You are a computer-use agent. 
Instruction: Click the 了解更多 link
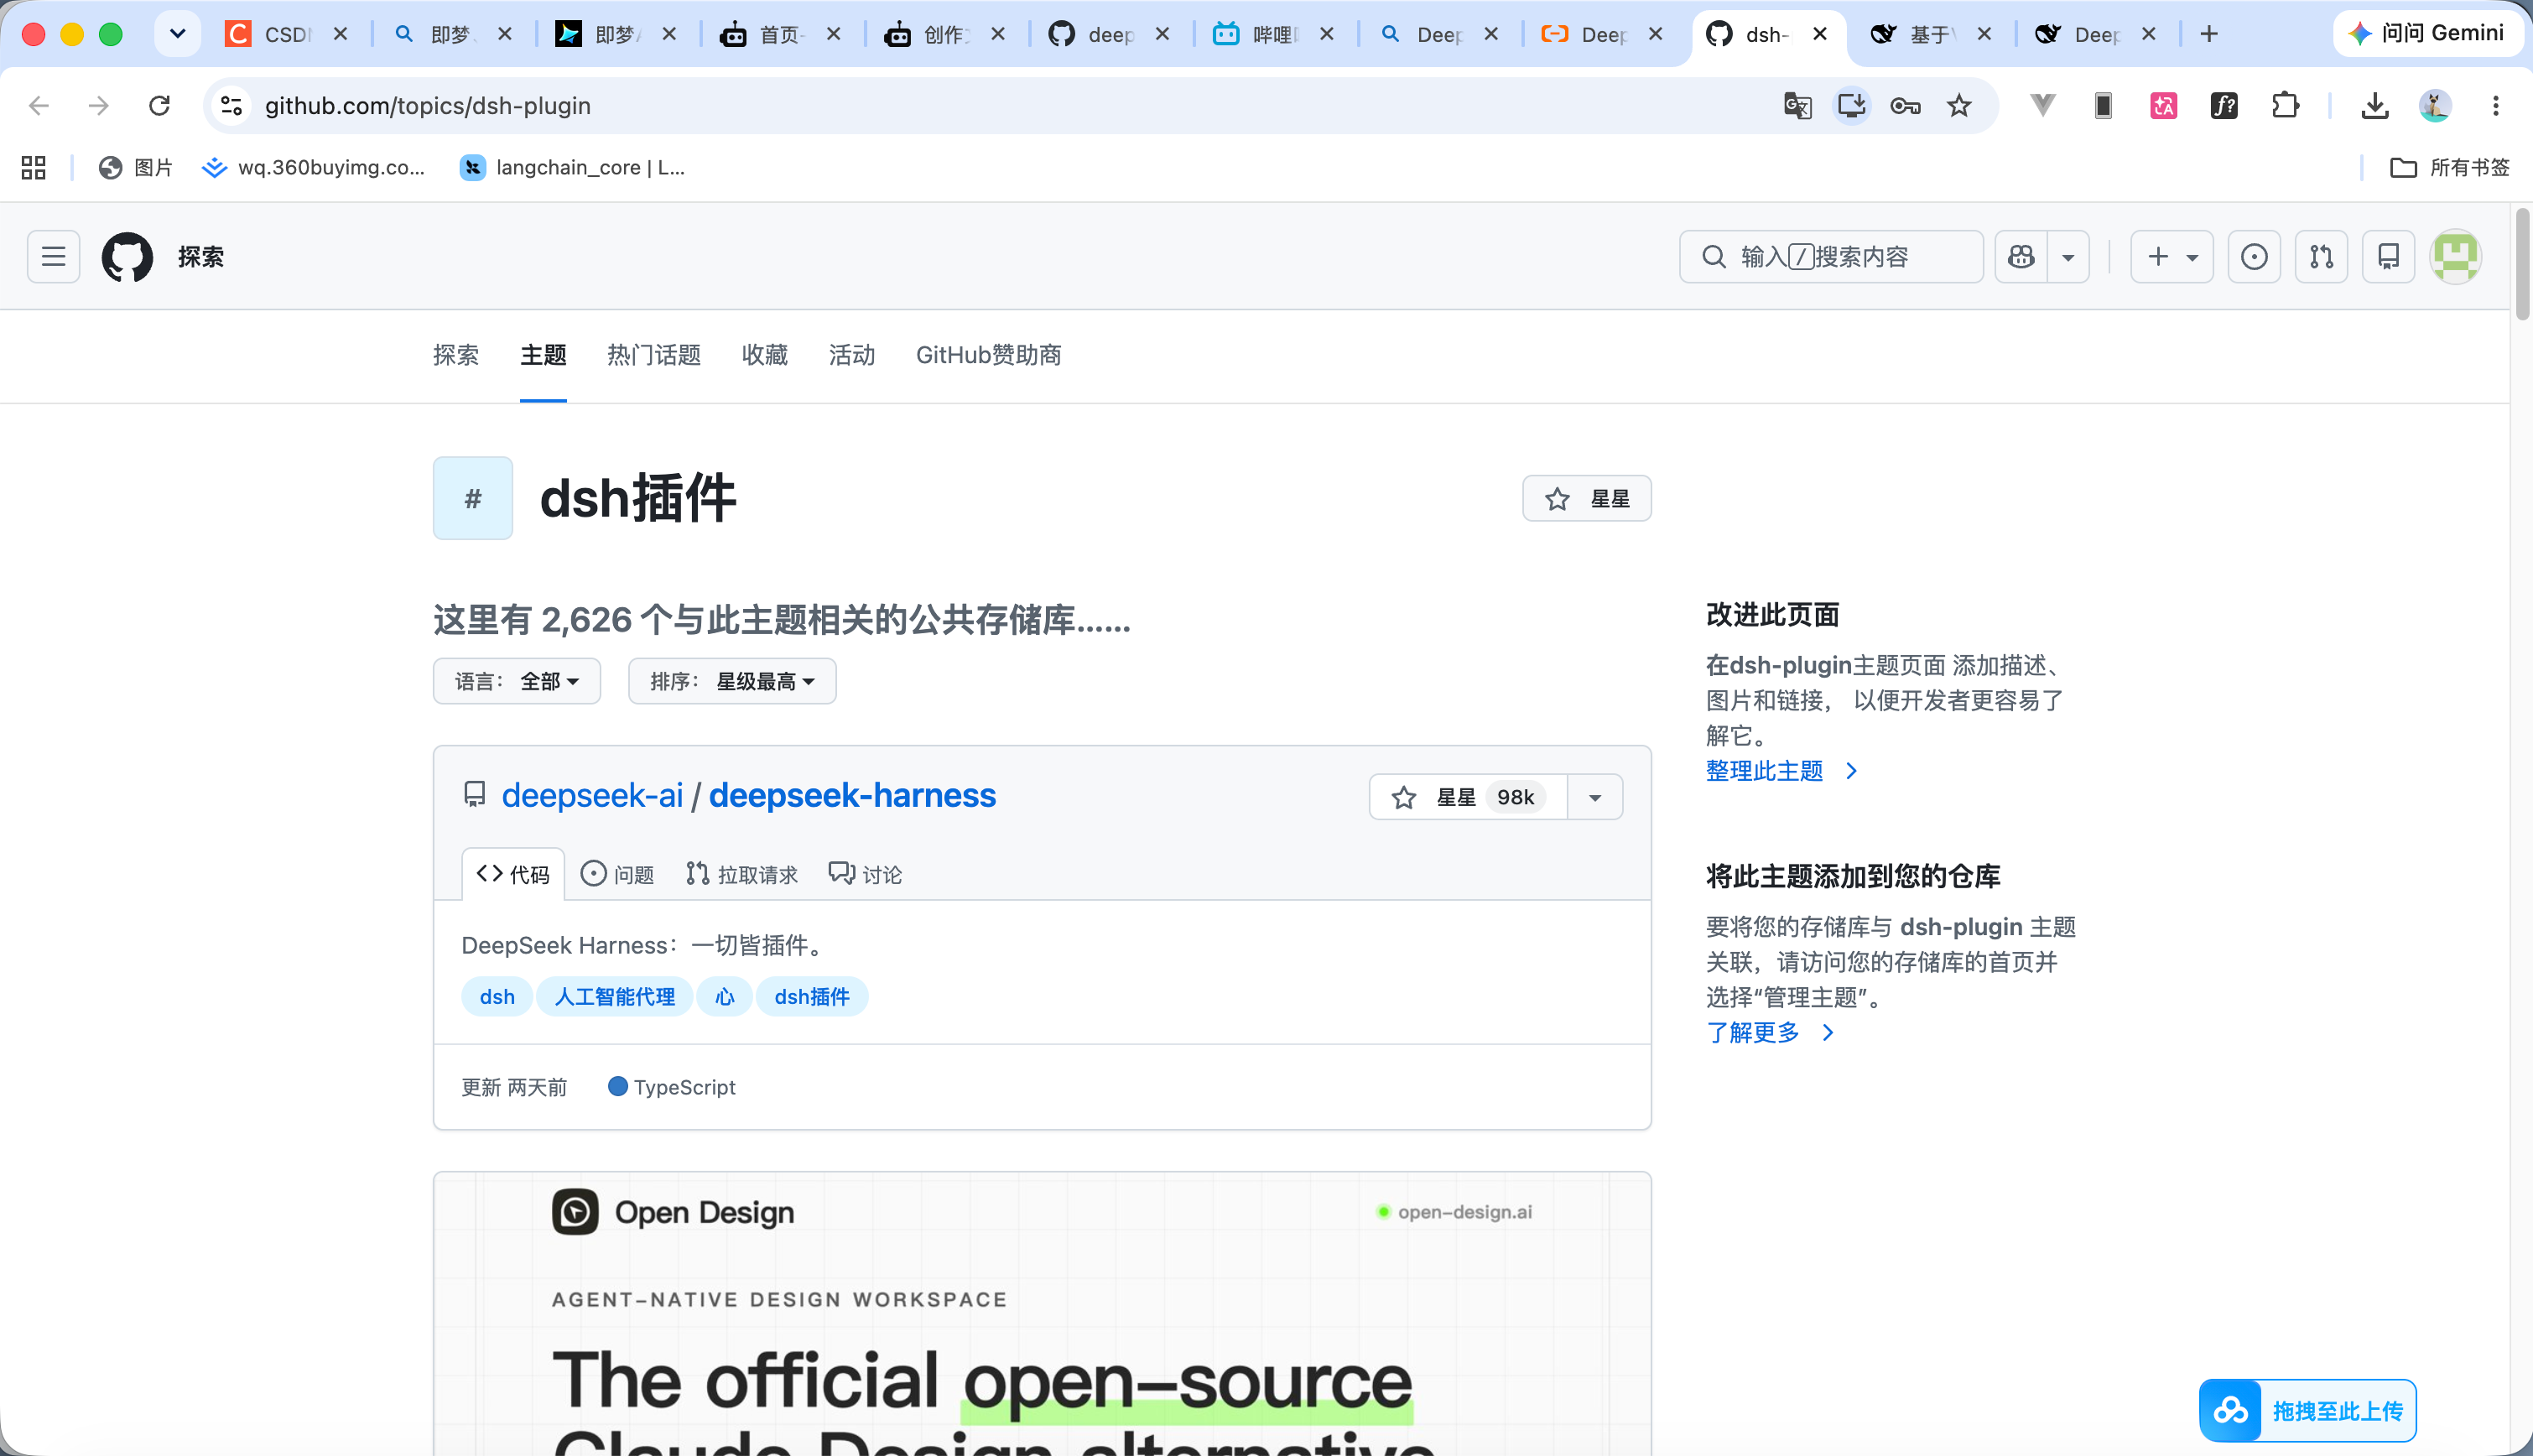tap(1769, 1033)
